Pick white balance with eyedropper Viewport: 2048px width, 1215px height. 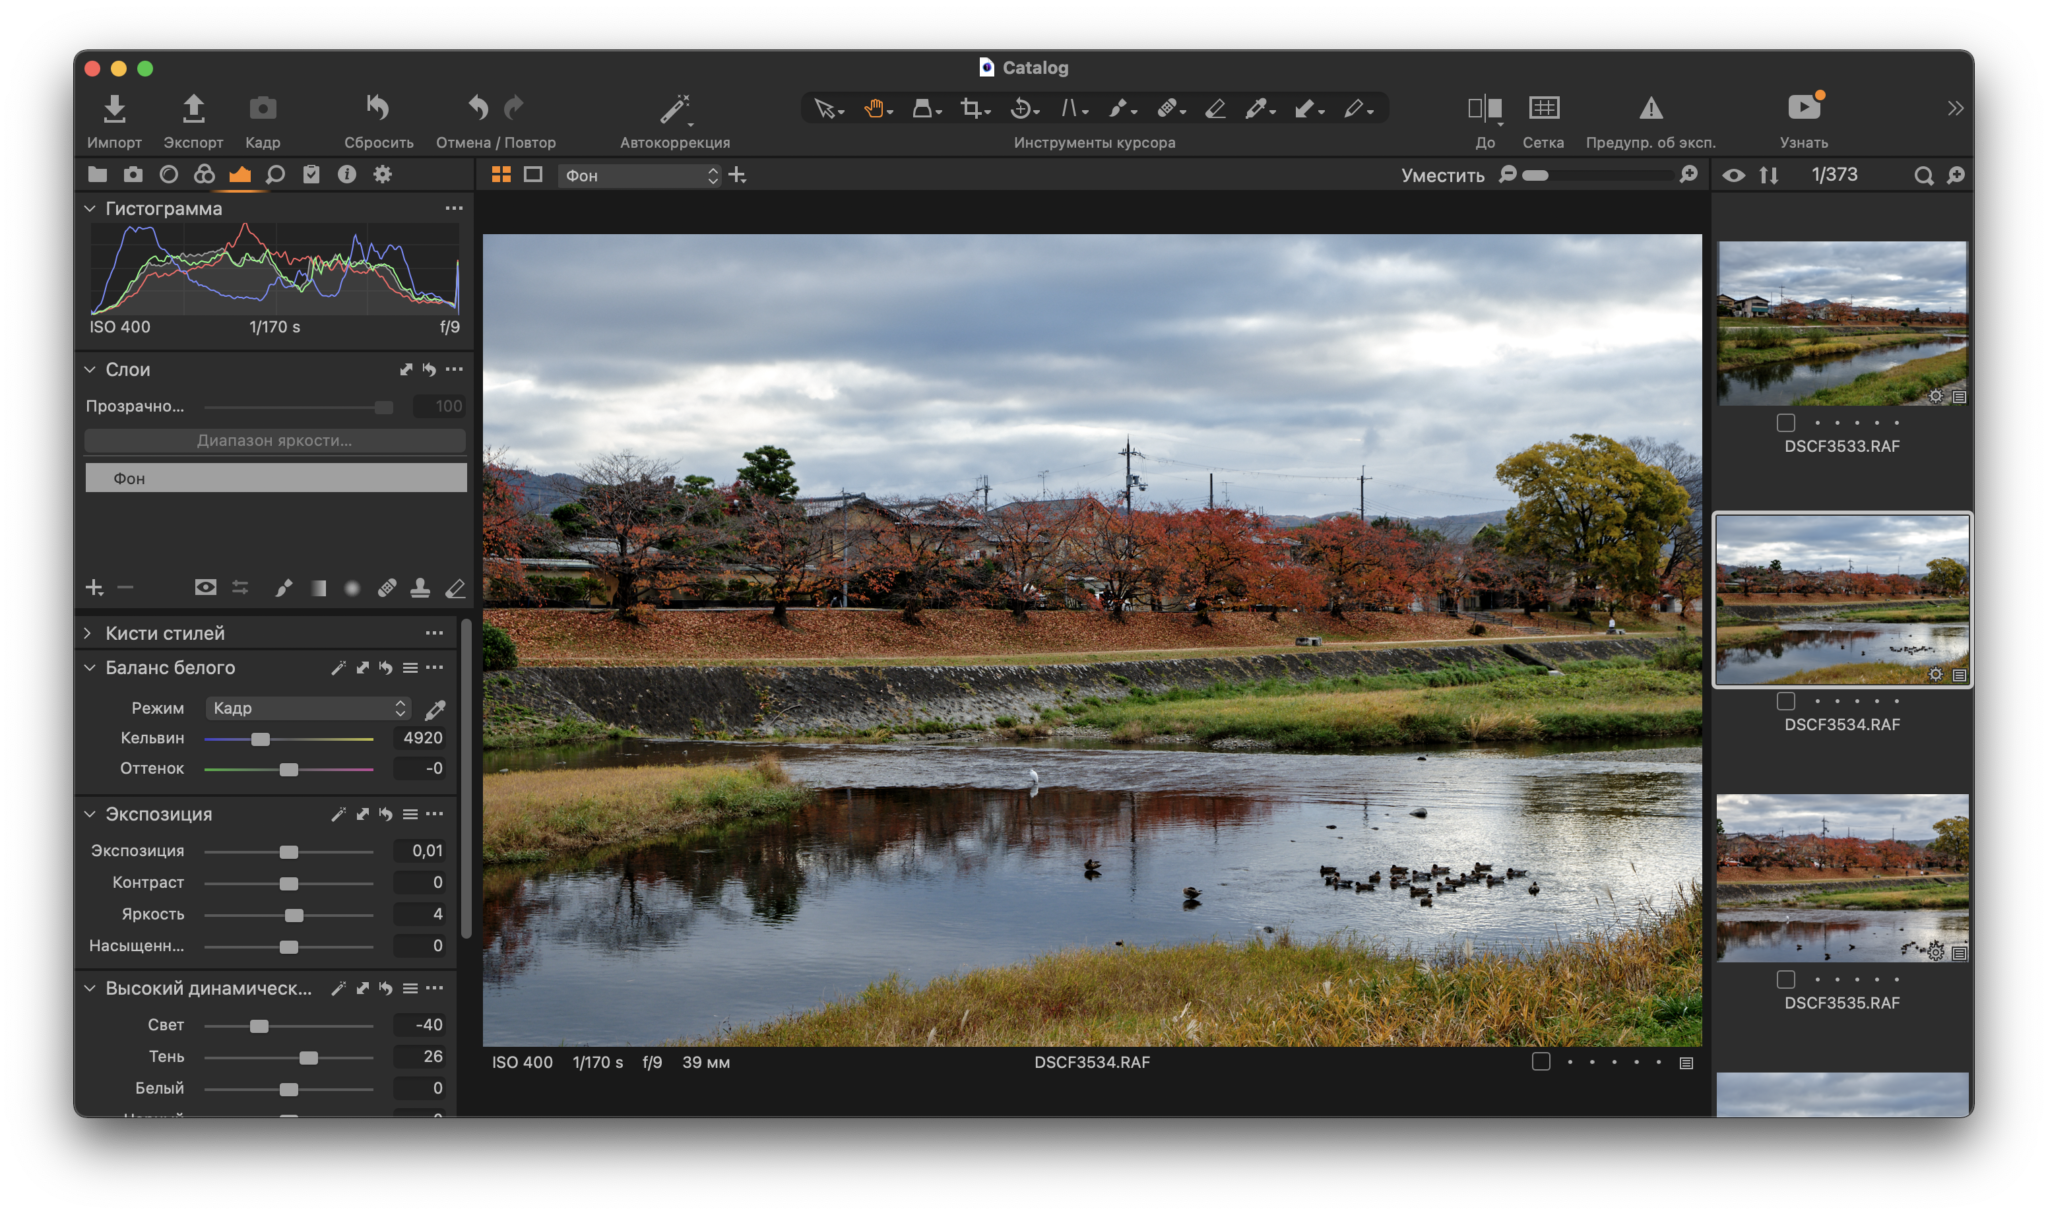(435, 709)
